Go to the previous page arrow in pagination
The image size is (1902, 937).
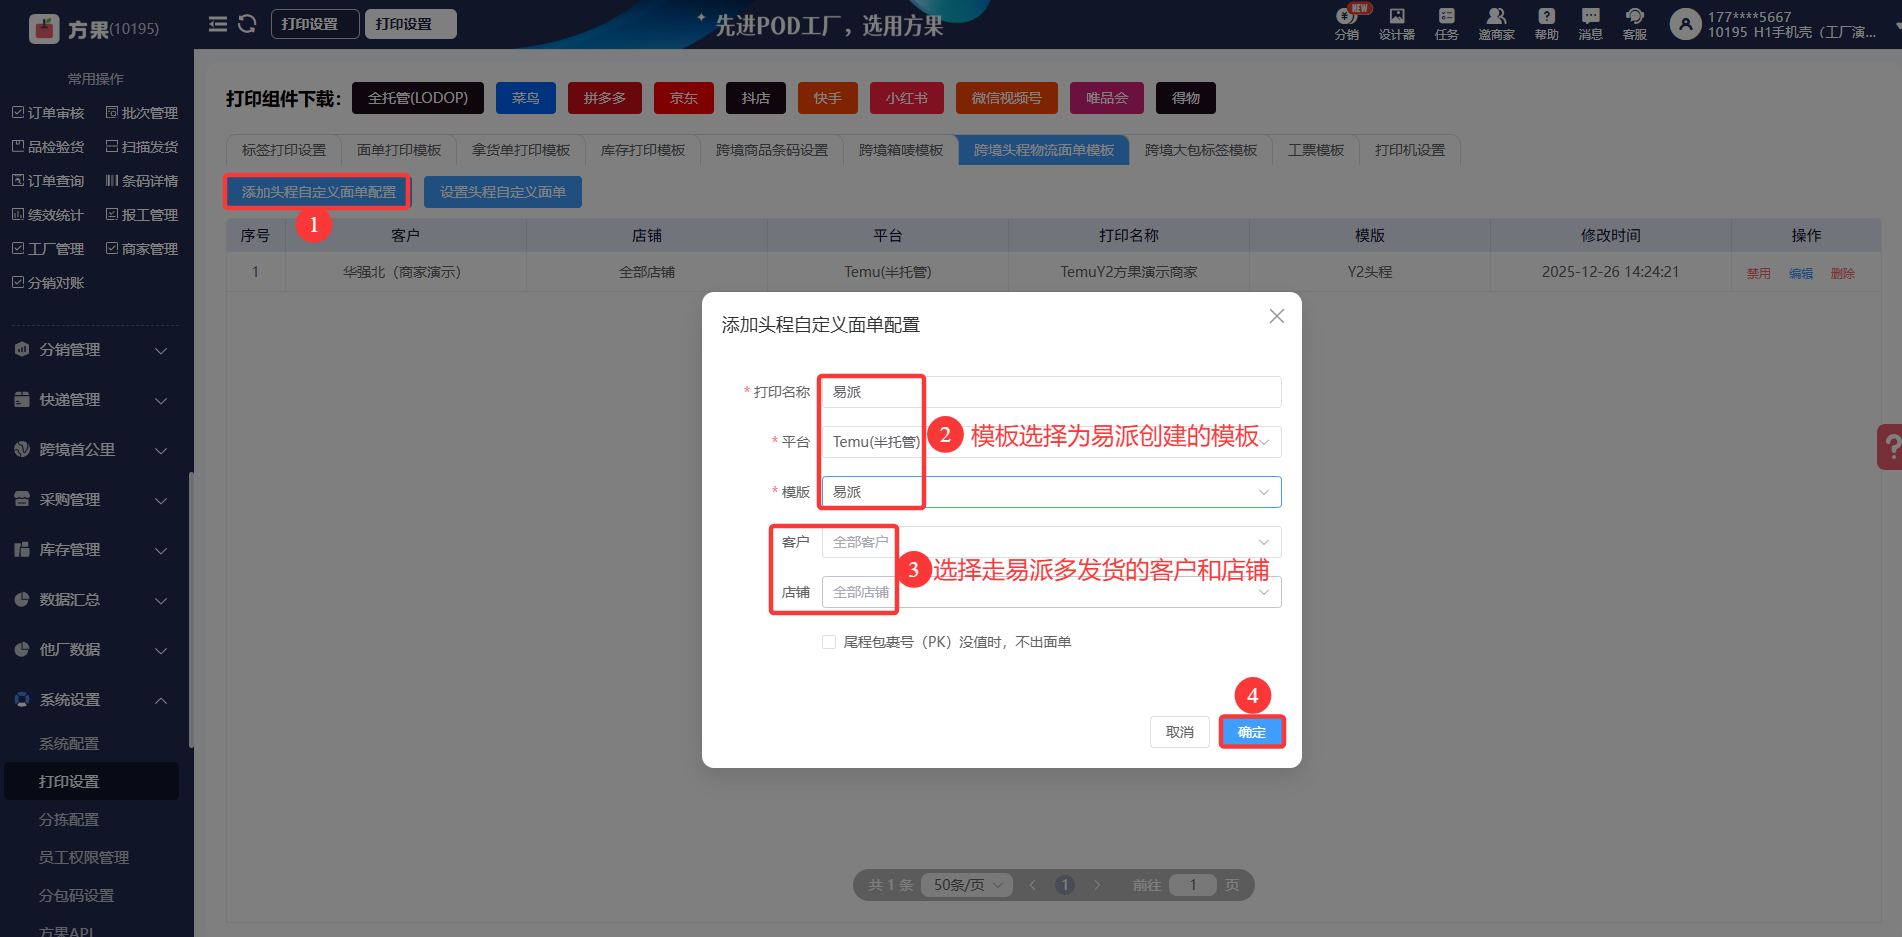1033,885
